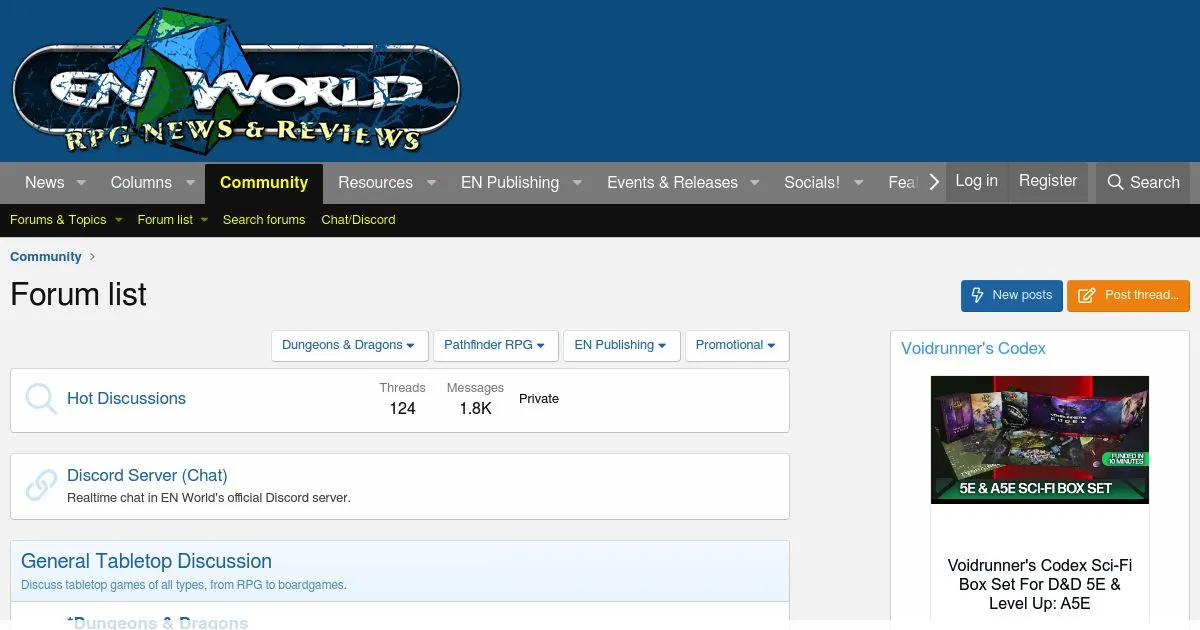Expand EN Publishing nav dropdown arrow
Image resolution: width=1200 pixels, height=630 pixels.
point(577,183)
